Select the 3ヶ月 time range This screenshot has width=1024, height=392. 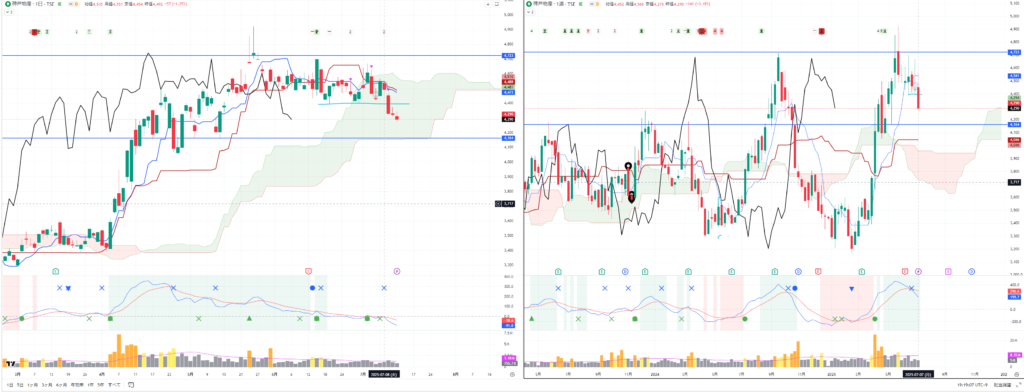pos(47,385)
